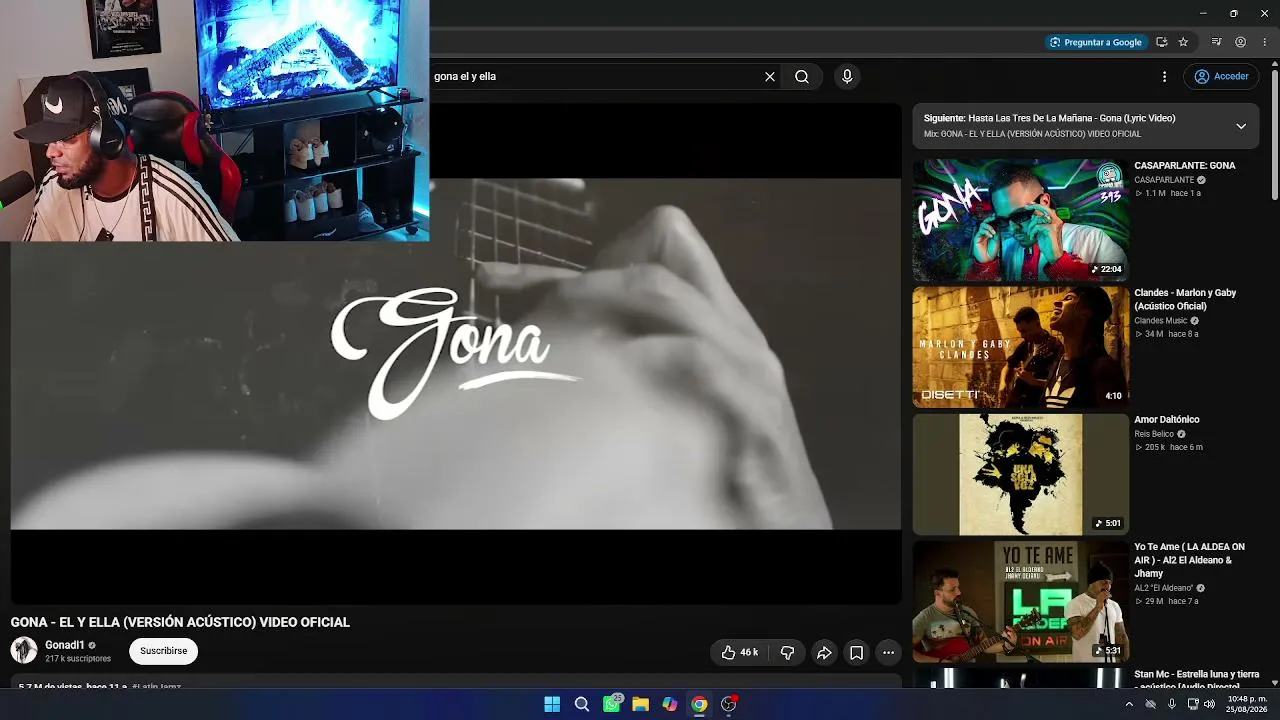
Task: Click the Siguiente: Hasta Las Tres De La Mañana text
Action: coord(1049,118)
